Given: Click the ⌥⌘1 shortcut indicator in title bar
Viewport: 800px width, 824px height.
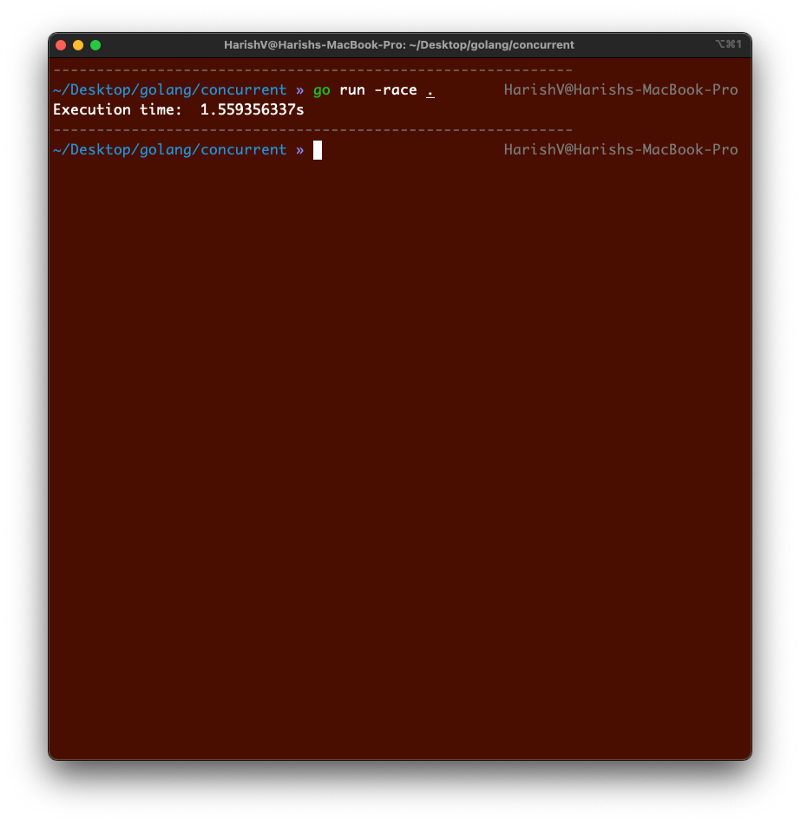Looking at the screenshot, I should 729,44.
